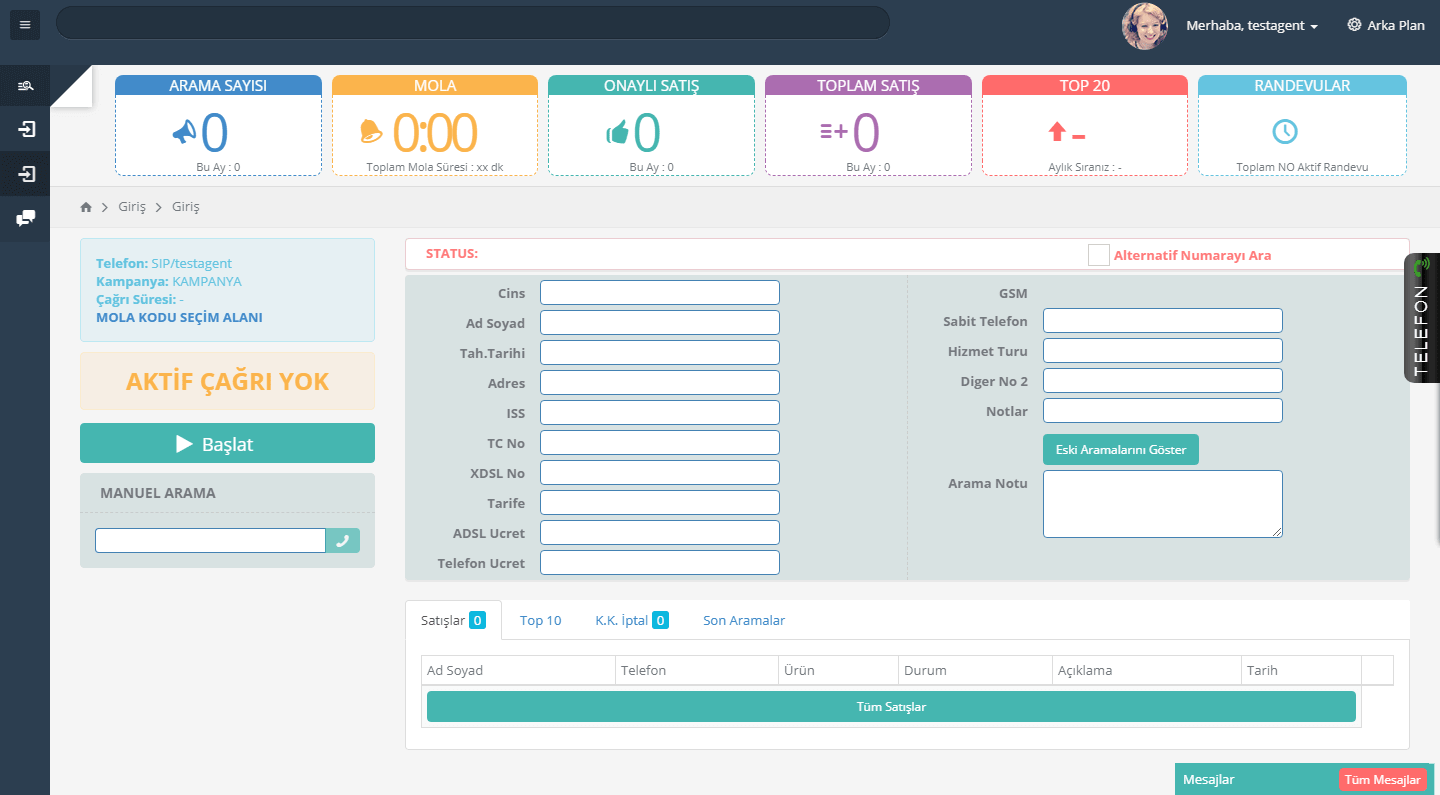Click the phone call button in Manuel Arama

[343, 541]
